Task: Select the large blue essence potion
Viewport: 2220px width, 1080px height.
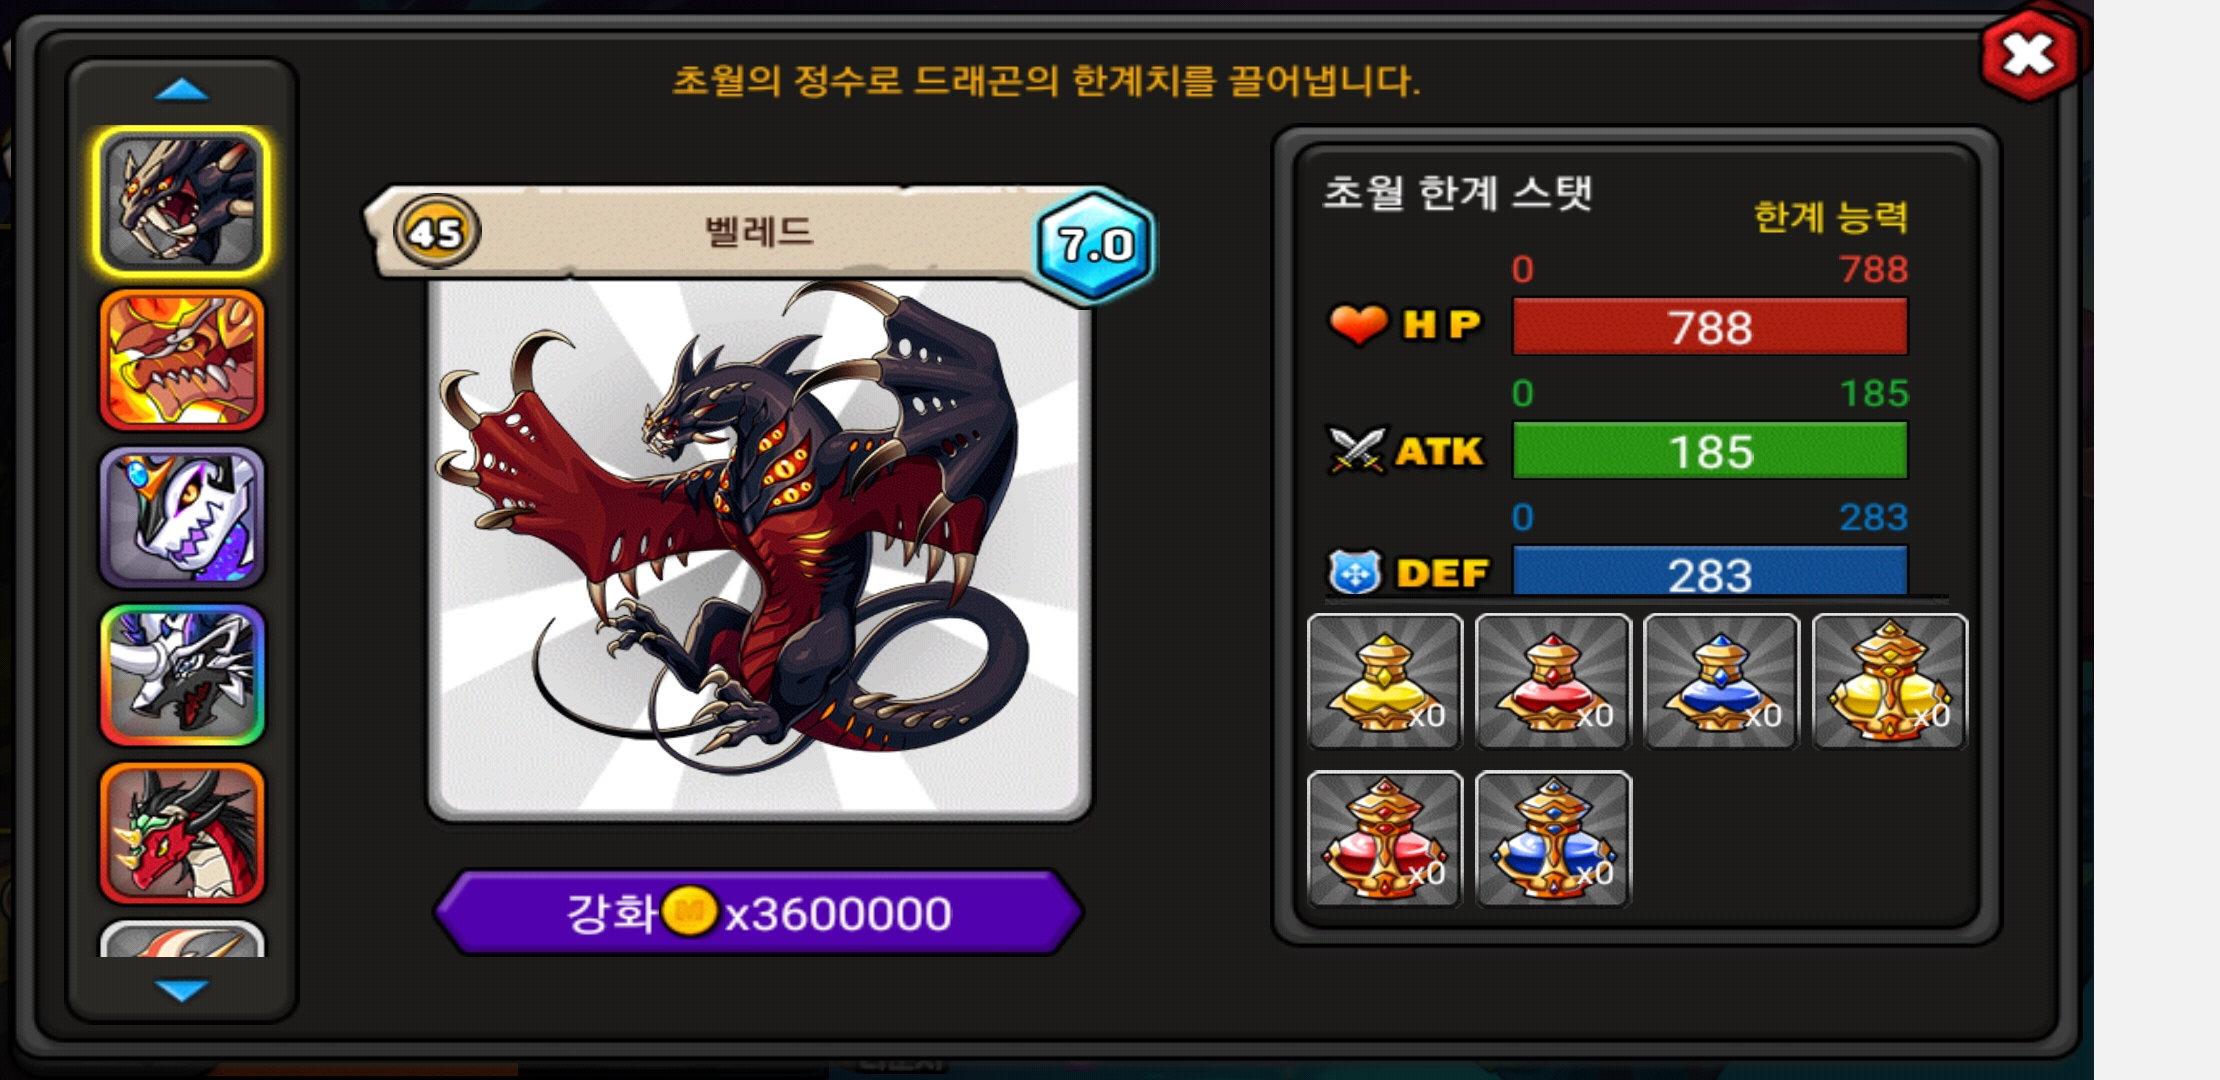Action: (x=1553, y=839)
